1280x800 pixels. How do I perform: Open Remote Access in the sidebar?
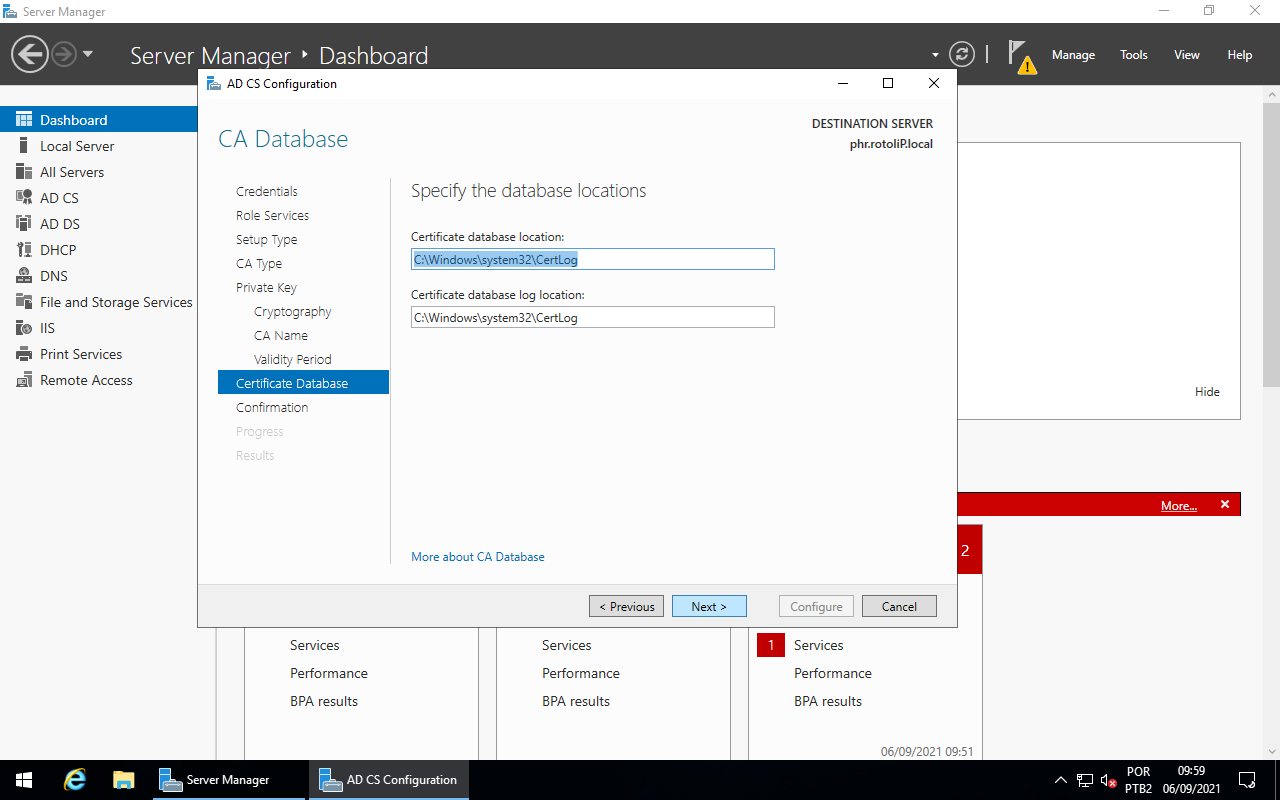[85, 379]
